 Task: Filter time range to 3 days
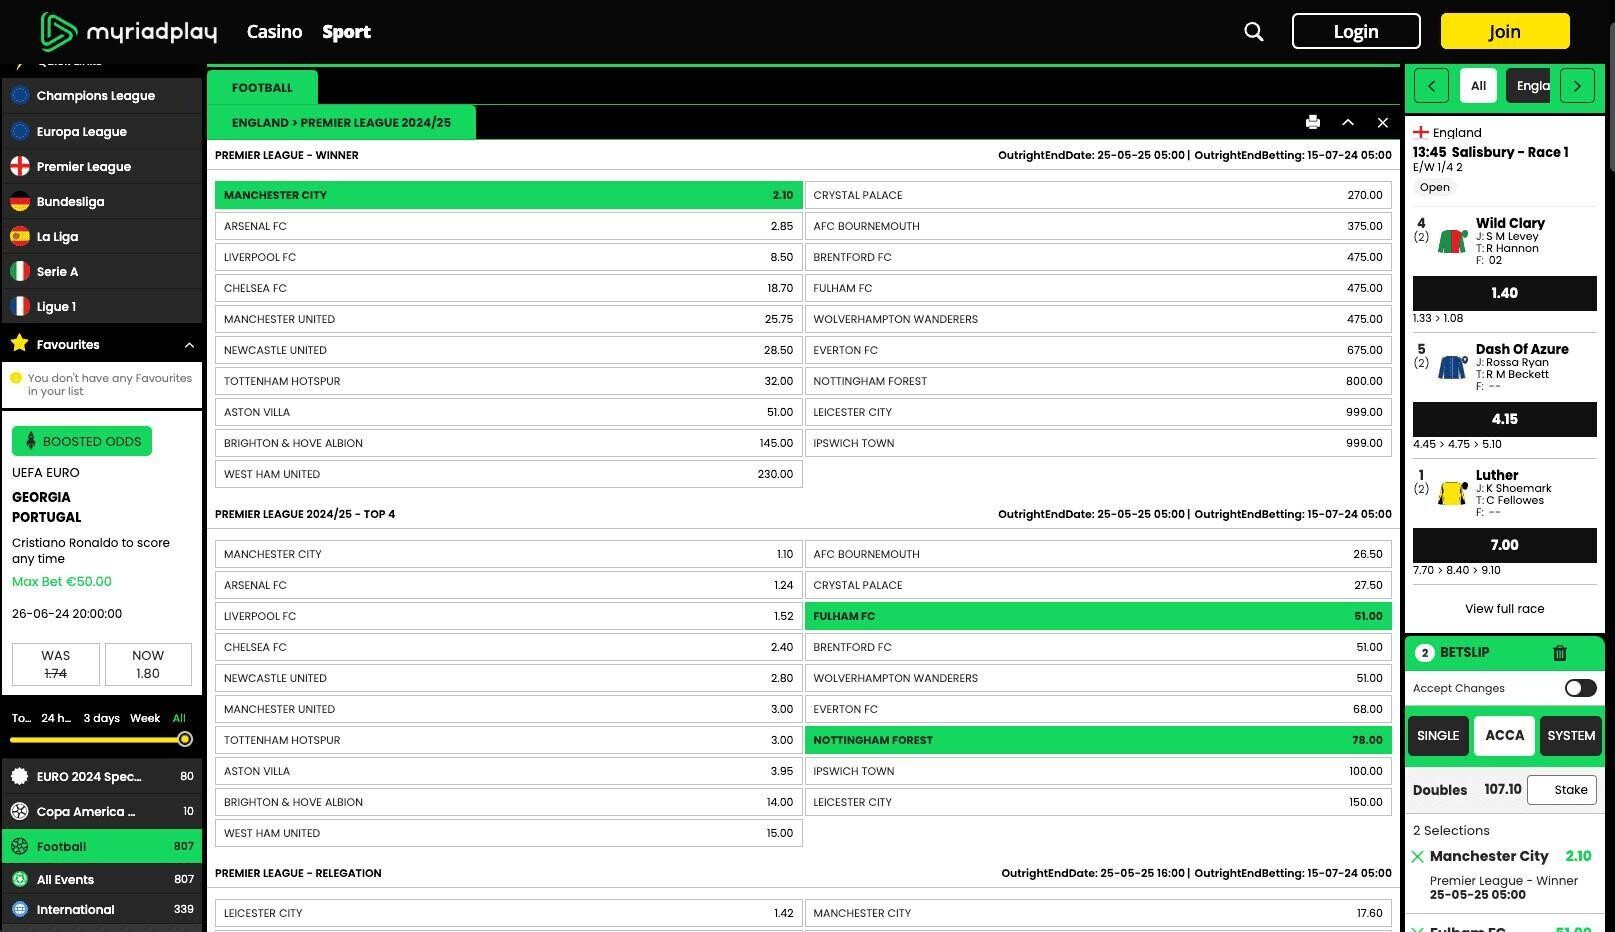tap(101, 718)
